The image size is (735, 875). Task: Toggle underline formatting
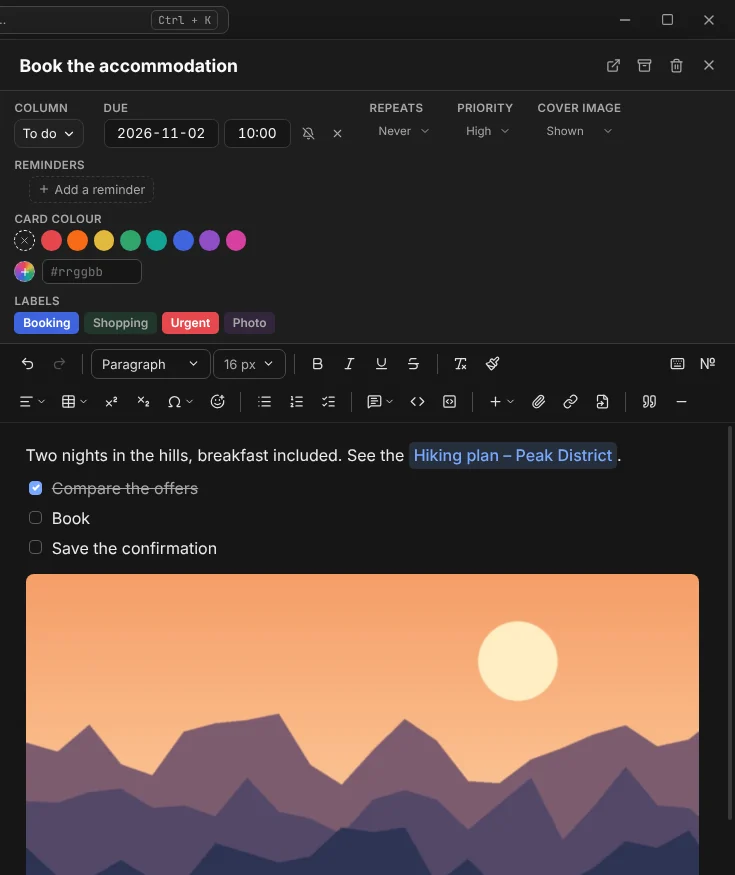point(381,364)
